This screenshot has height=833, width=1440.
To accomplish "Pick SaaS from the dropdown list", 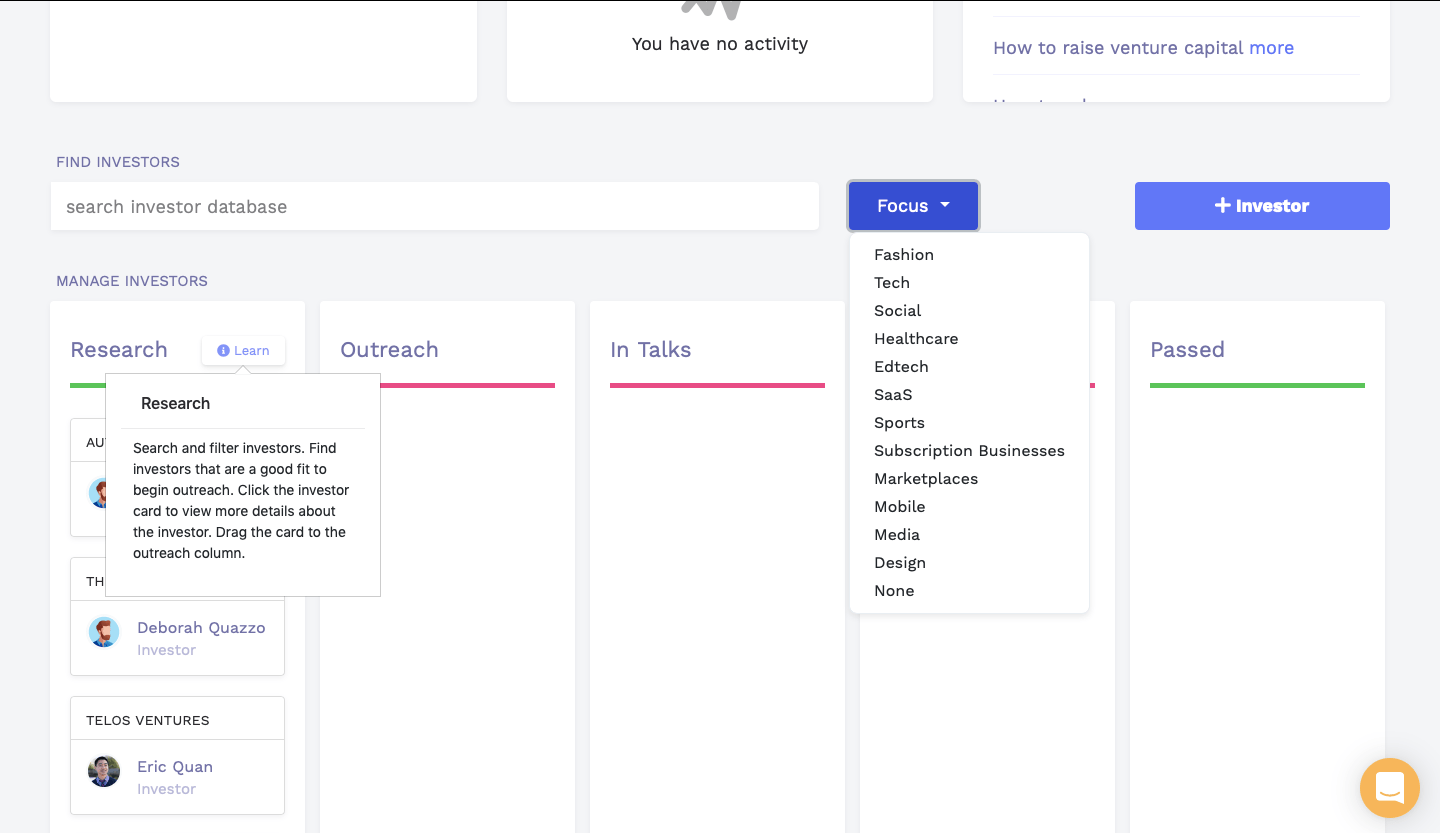I will click(x=893, y=395).
